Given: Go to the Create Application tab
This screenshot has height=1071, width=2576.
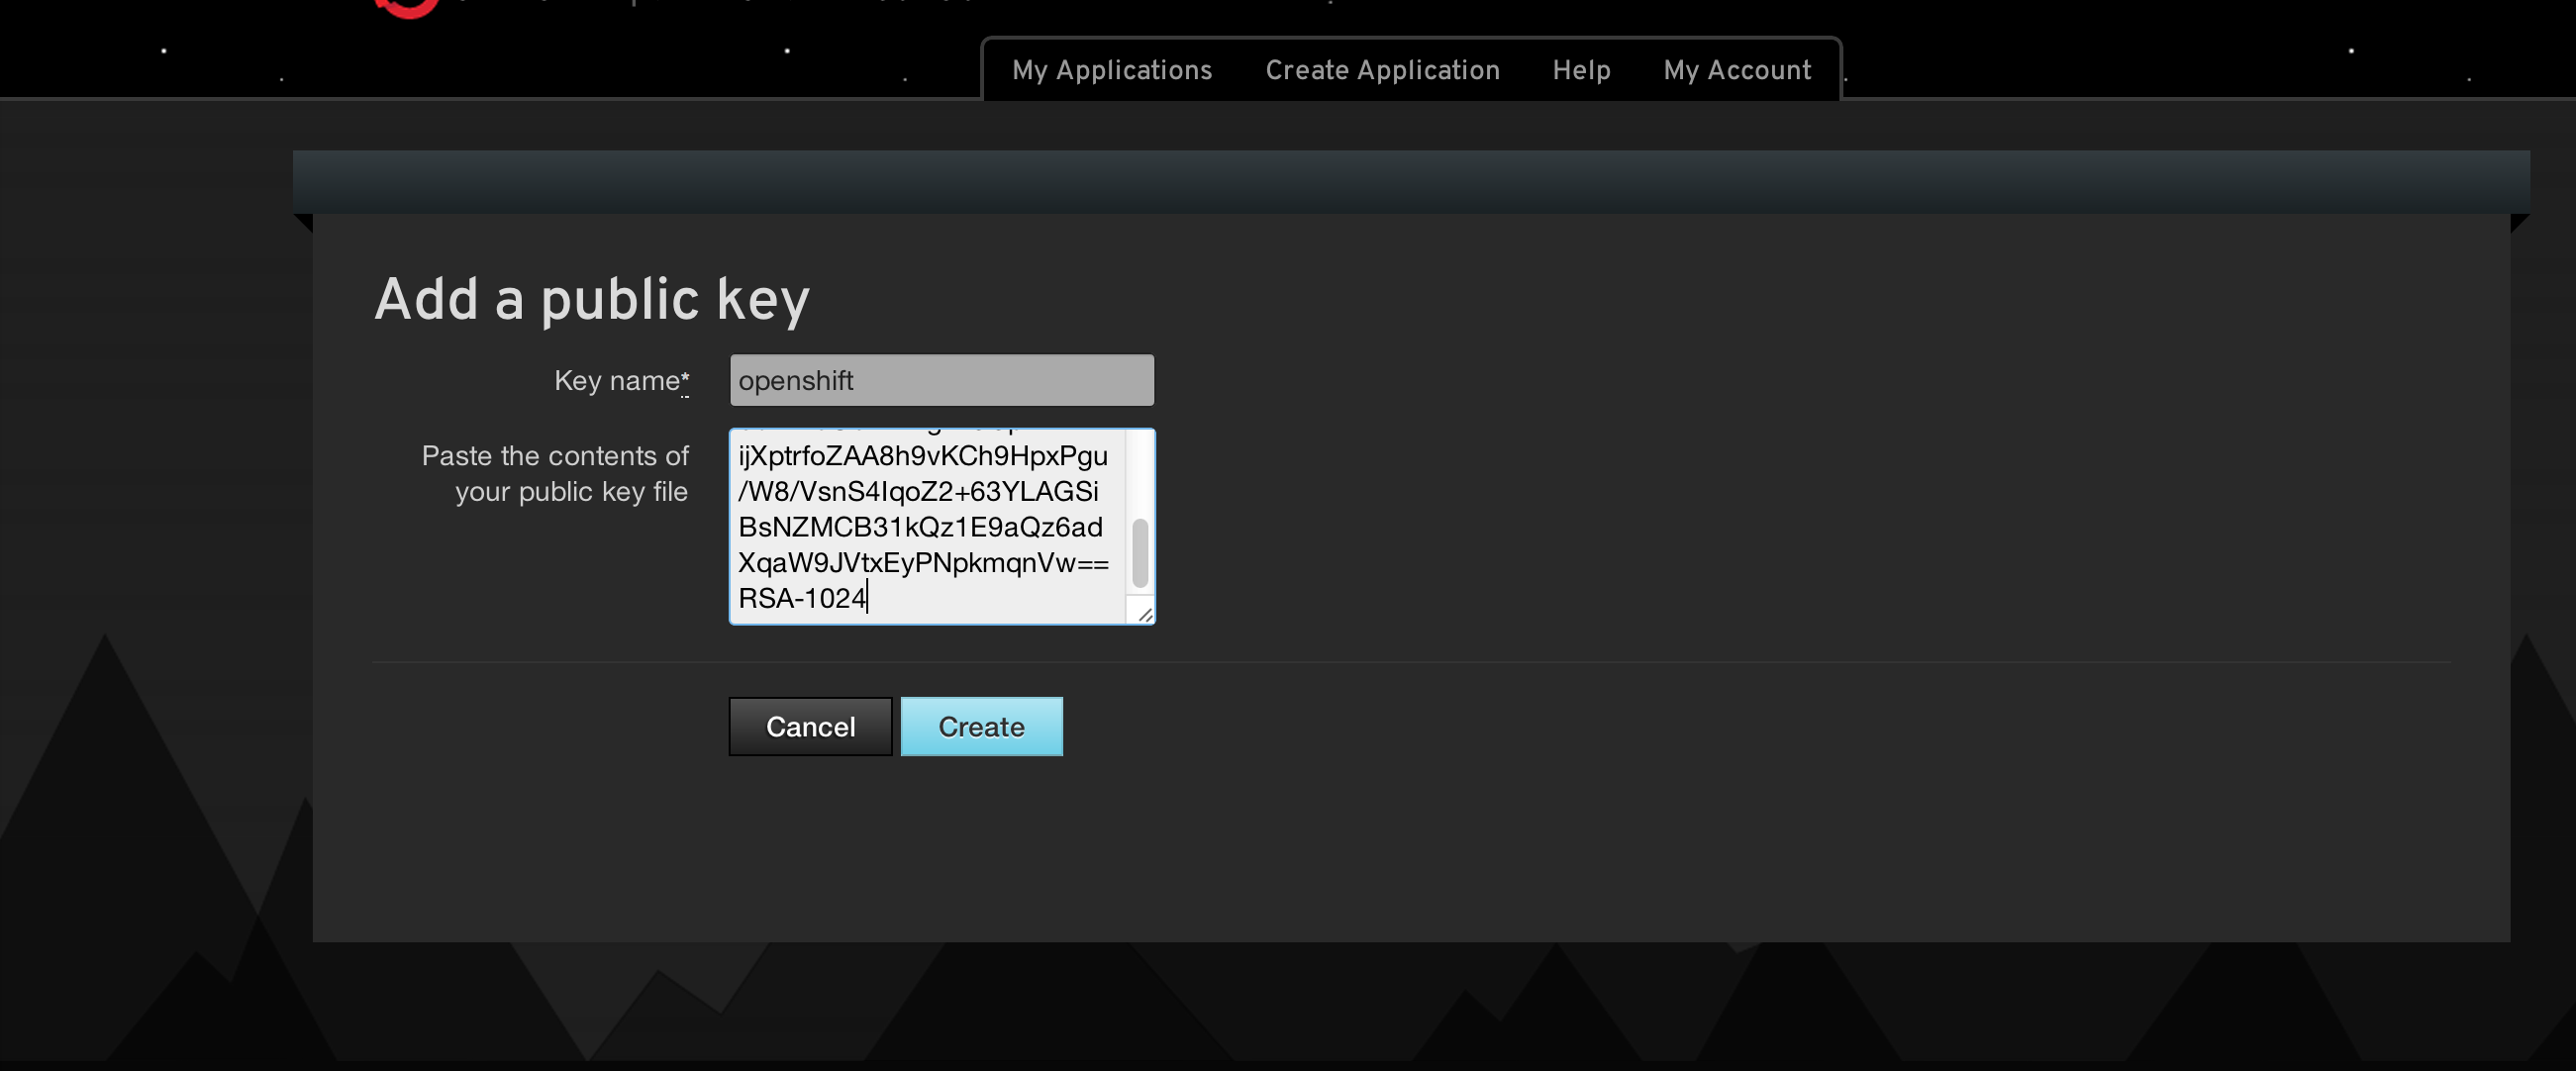Looking at the screenshot, I should [1382, 70].
